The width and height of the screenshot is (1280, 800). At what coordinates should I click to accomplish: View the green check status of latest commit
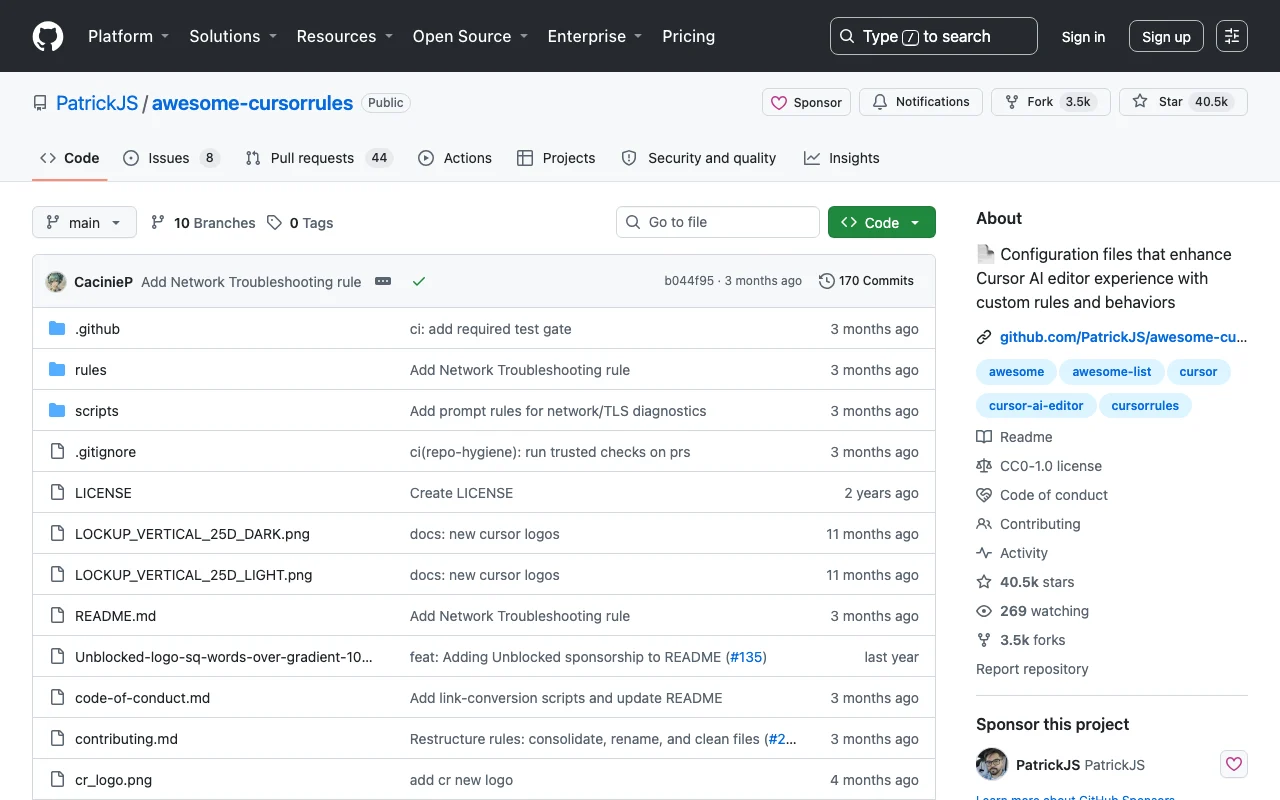pyautogui.click(x=419, y=281)
